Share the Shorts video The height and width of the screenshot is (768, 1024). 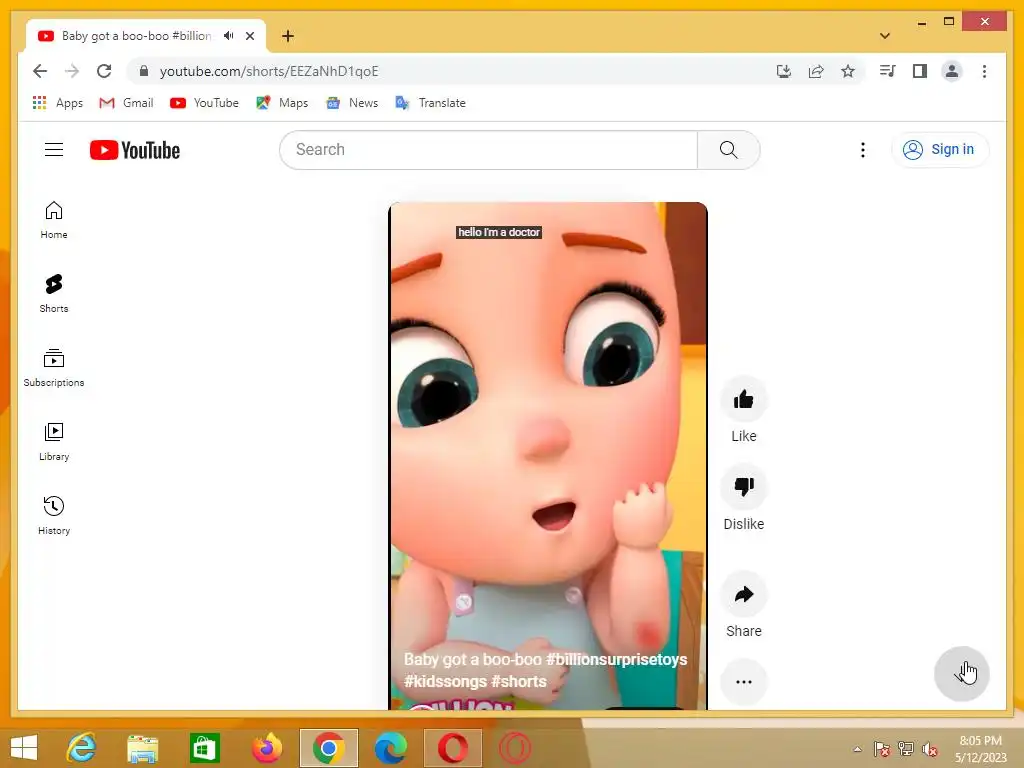click(743, 594)
